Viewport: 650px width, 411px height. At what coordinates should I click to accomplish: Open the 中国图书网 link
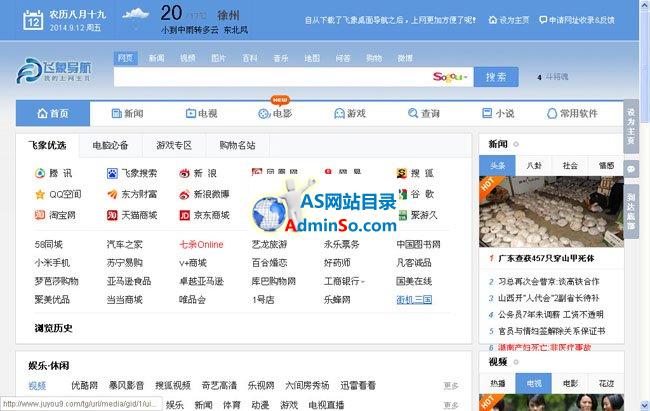click(418, 245)
